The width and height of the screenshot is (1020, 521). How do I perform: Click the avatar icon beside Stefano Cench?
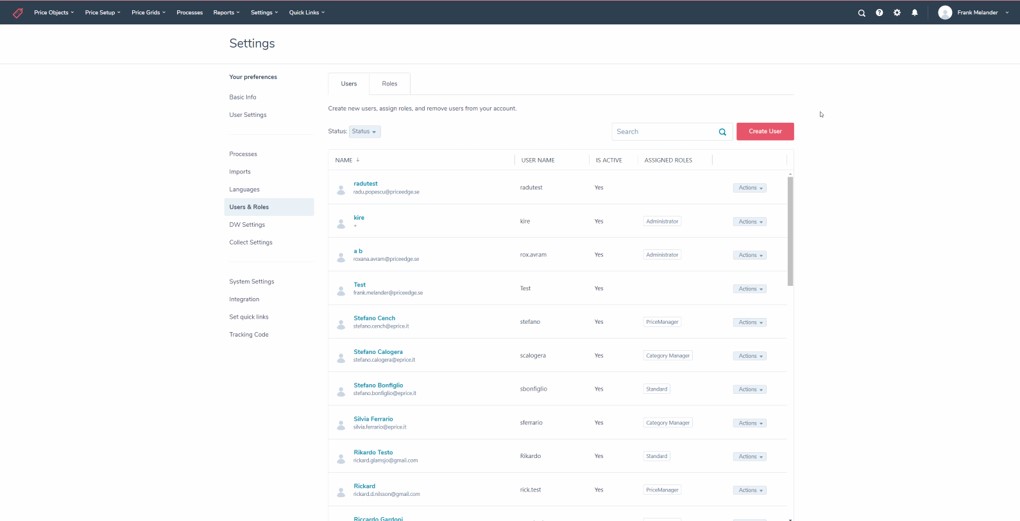coord(340,325)
